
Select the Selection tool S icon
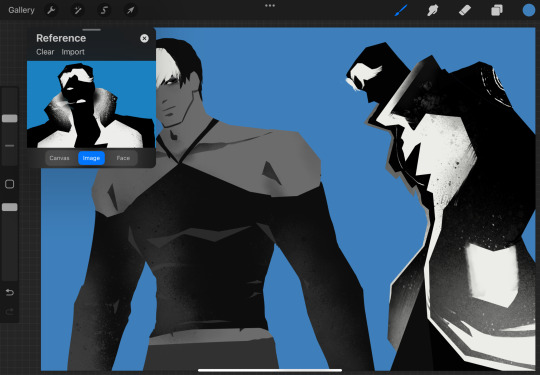pyautogui.click(x=104, y=10)
